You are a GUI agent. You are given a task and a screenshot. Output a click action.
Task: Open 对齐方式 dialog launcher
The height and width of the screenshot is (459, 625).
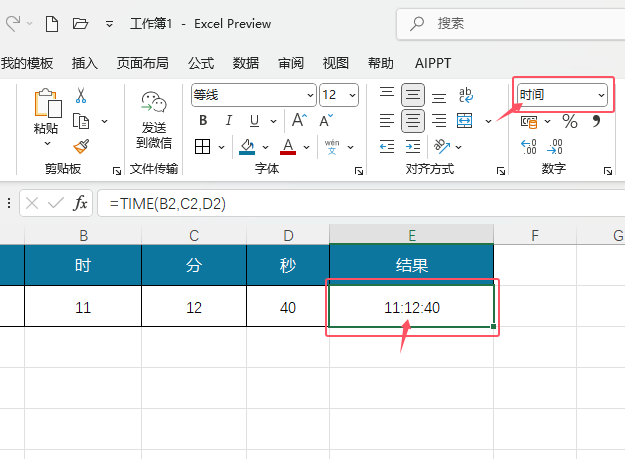point(501,171)
